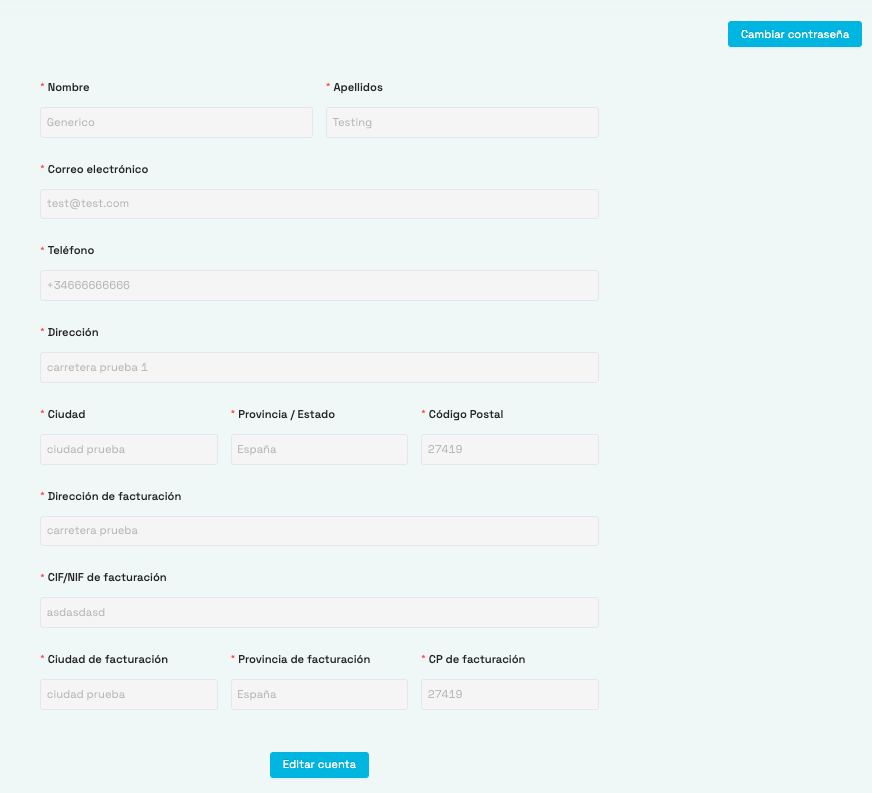Click the CIF/NIF de facturación input

319,612
